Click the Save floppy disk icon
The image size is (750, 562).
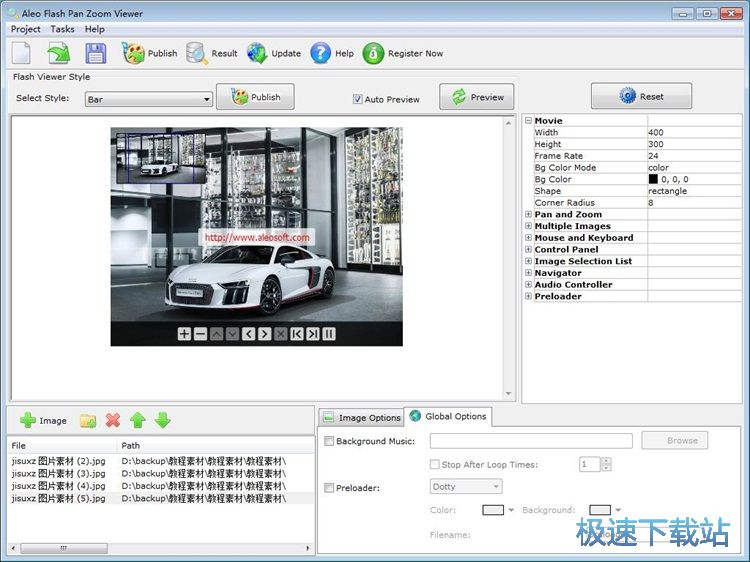pos(95,53)
